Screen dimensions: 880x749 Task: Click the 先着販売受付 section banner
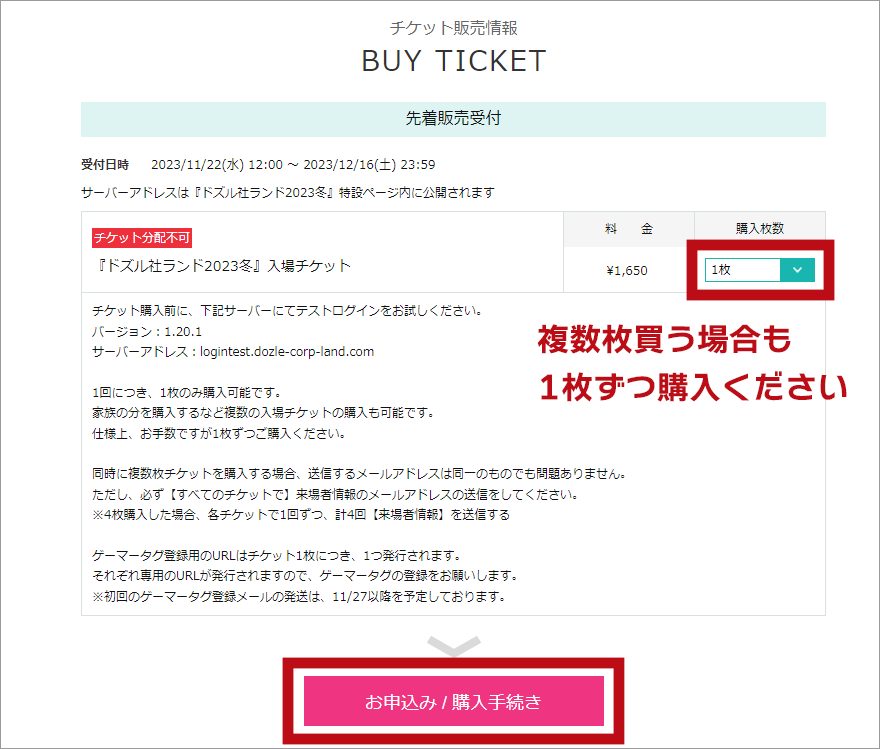point(453,119)
